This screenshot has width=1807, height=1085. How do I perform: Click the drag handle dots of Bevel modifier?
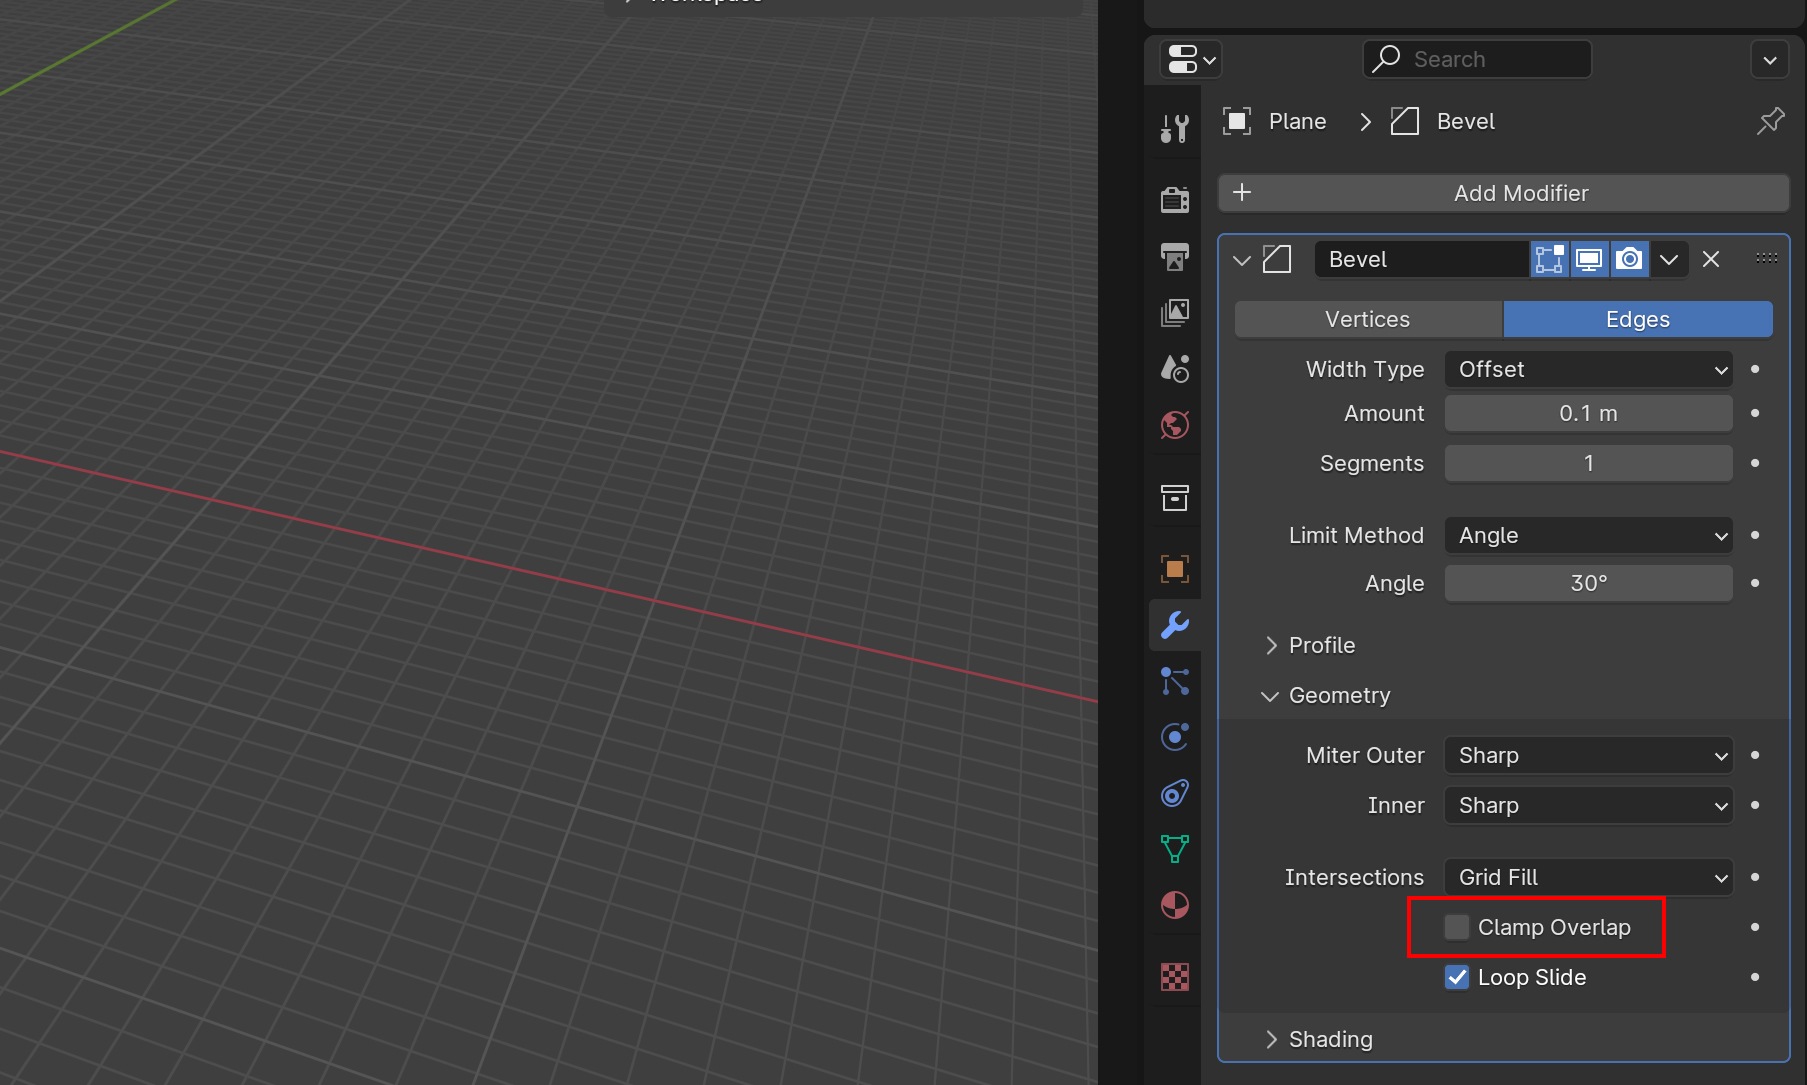1767,258
